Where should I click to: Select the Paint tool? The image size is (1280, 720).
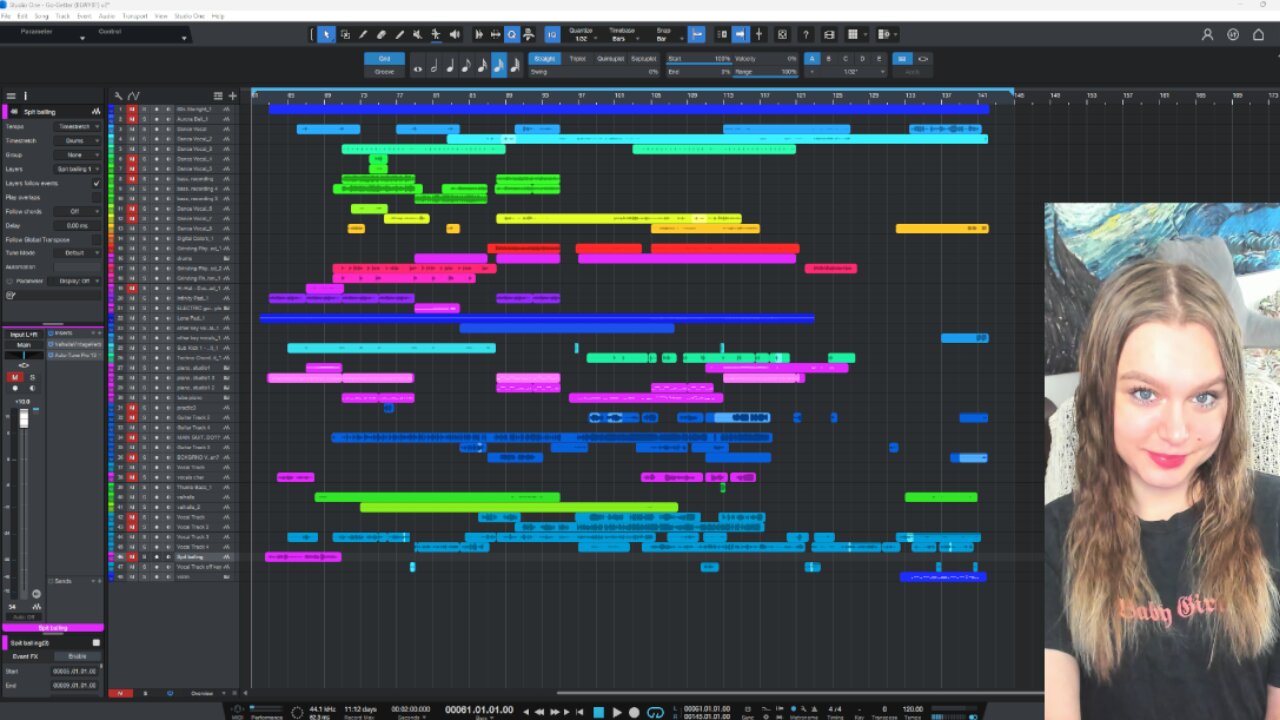click(399, 35)
